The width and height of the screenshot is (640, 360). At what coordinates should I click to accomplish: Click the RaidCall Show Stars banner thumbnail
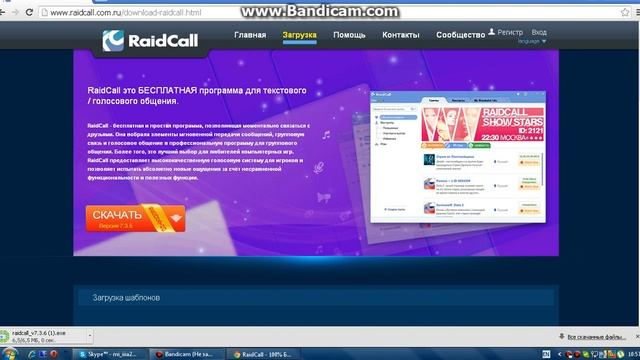[482, 124]
